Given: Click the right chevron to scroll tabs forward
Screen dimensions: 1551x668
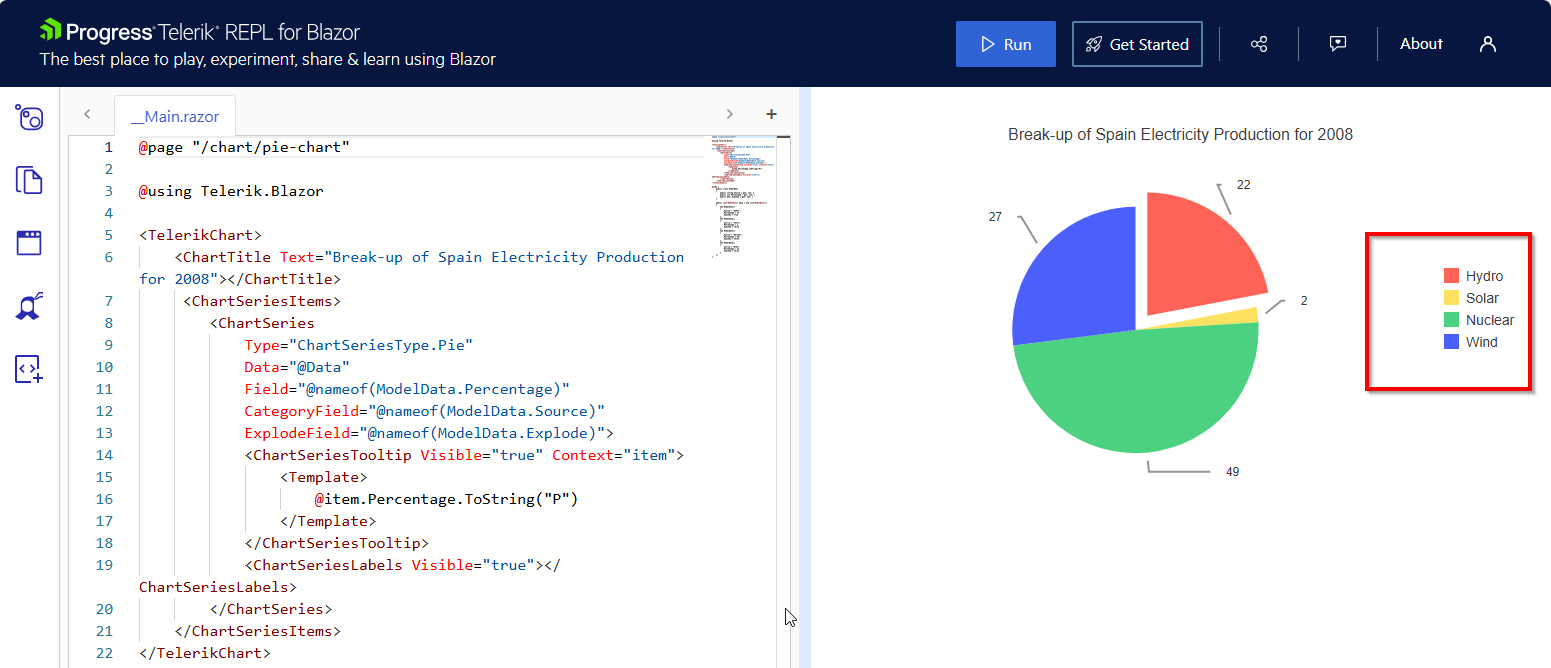Looking at the screenshot, I should pos(729,113).
